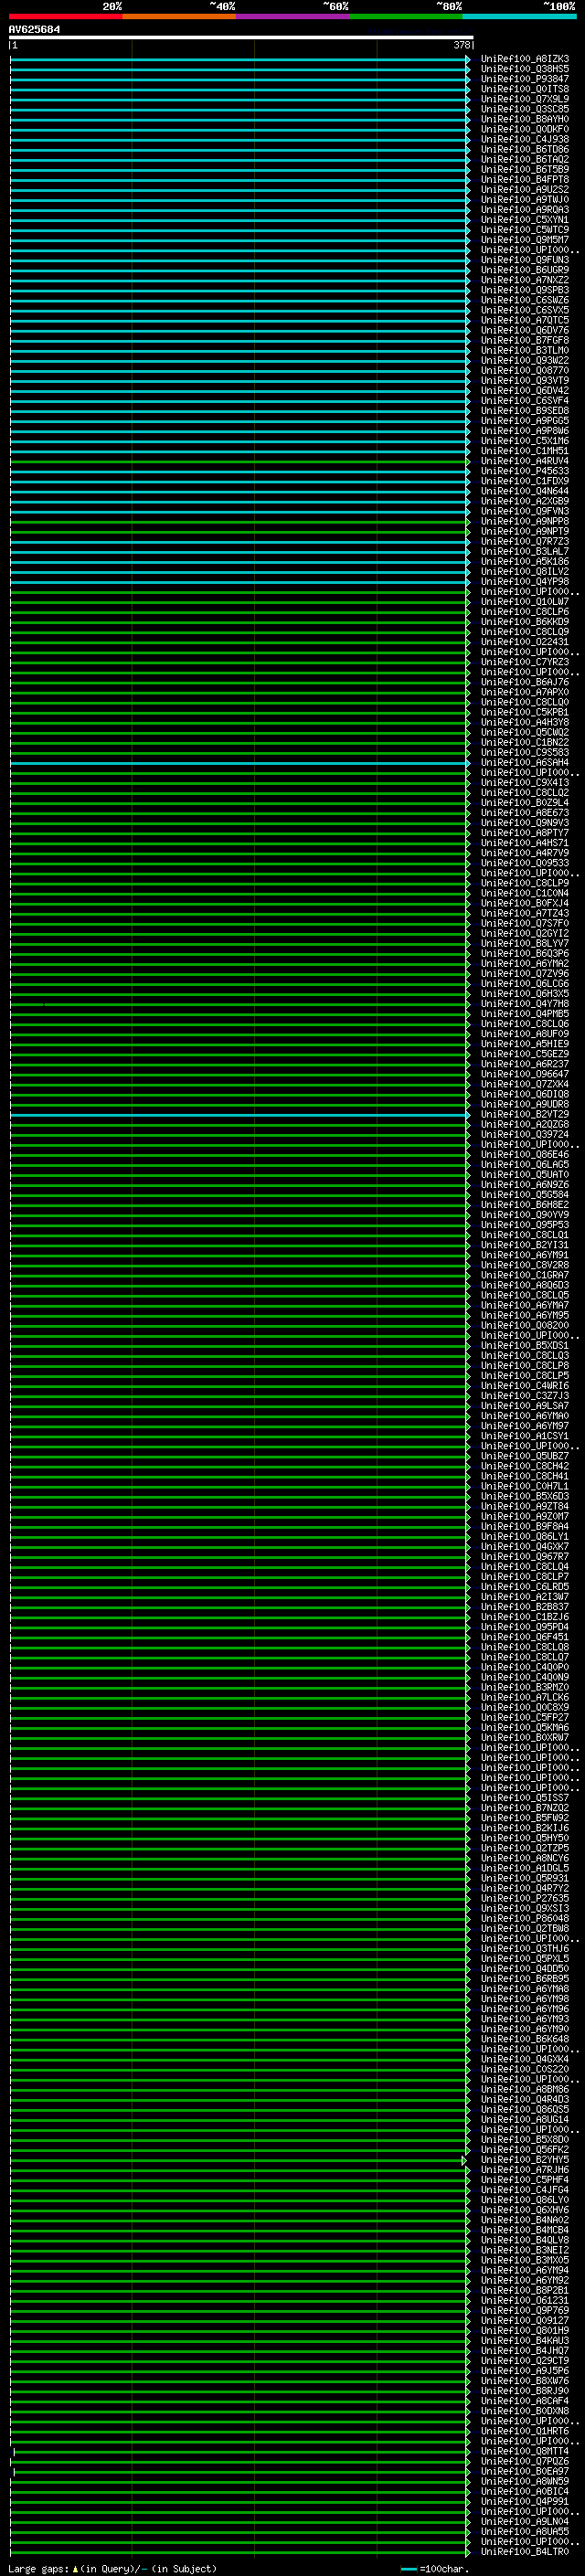
Task: Click the cyan alignment bar for UniRef100_A8IZK3
Action: pos(240,59)
